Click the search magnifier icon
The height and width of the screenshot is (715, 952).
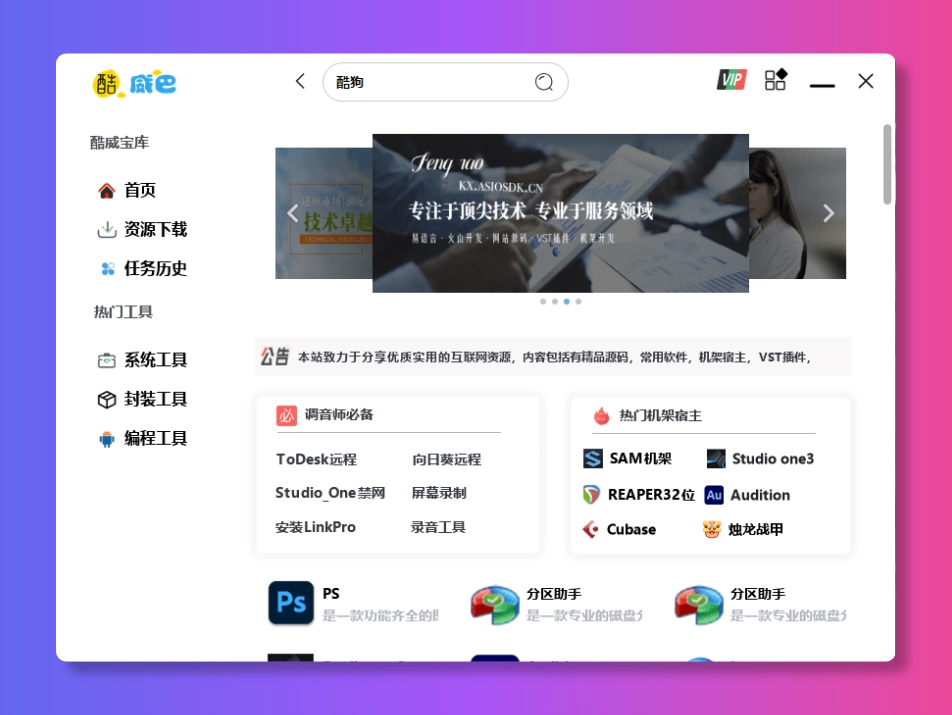point(544,82)
